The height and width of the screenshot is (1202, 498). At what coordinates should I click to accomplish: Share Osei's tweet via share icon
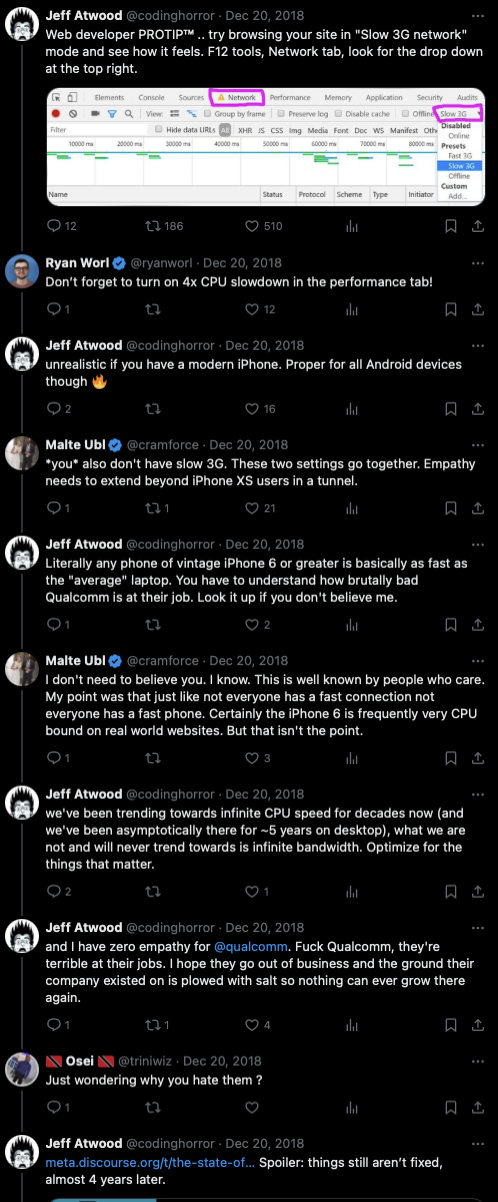click(479, 1108)
